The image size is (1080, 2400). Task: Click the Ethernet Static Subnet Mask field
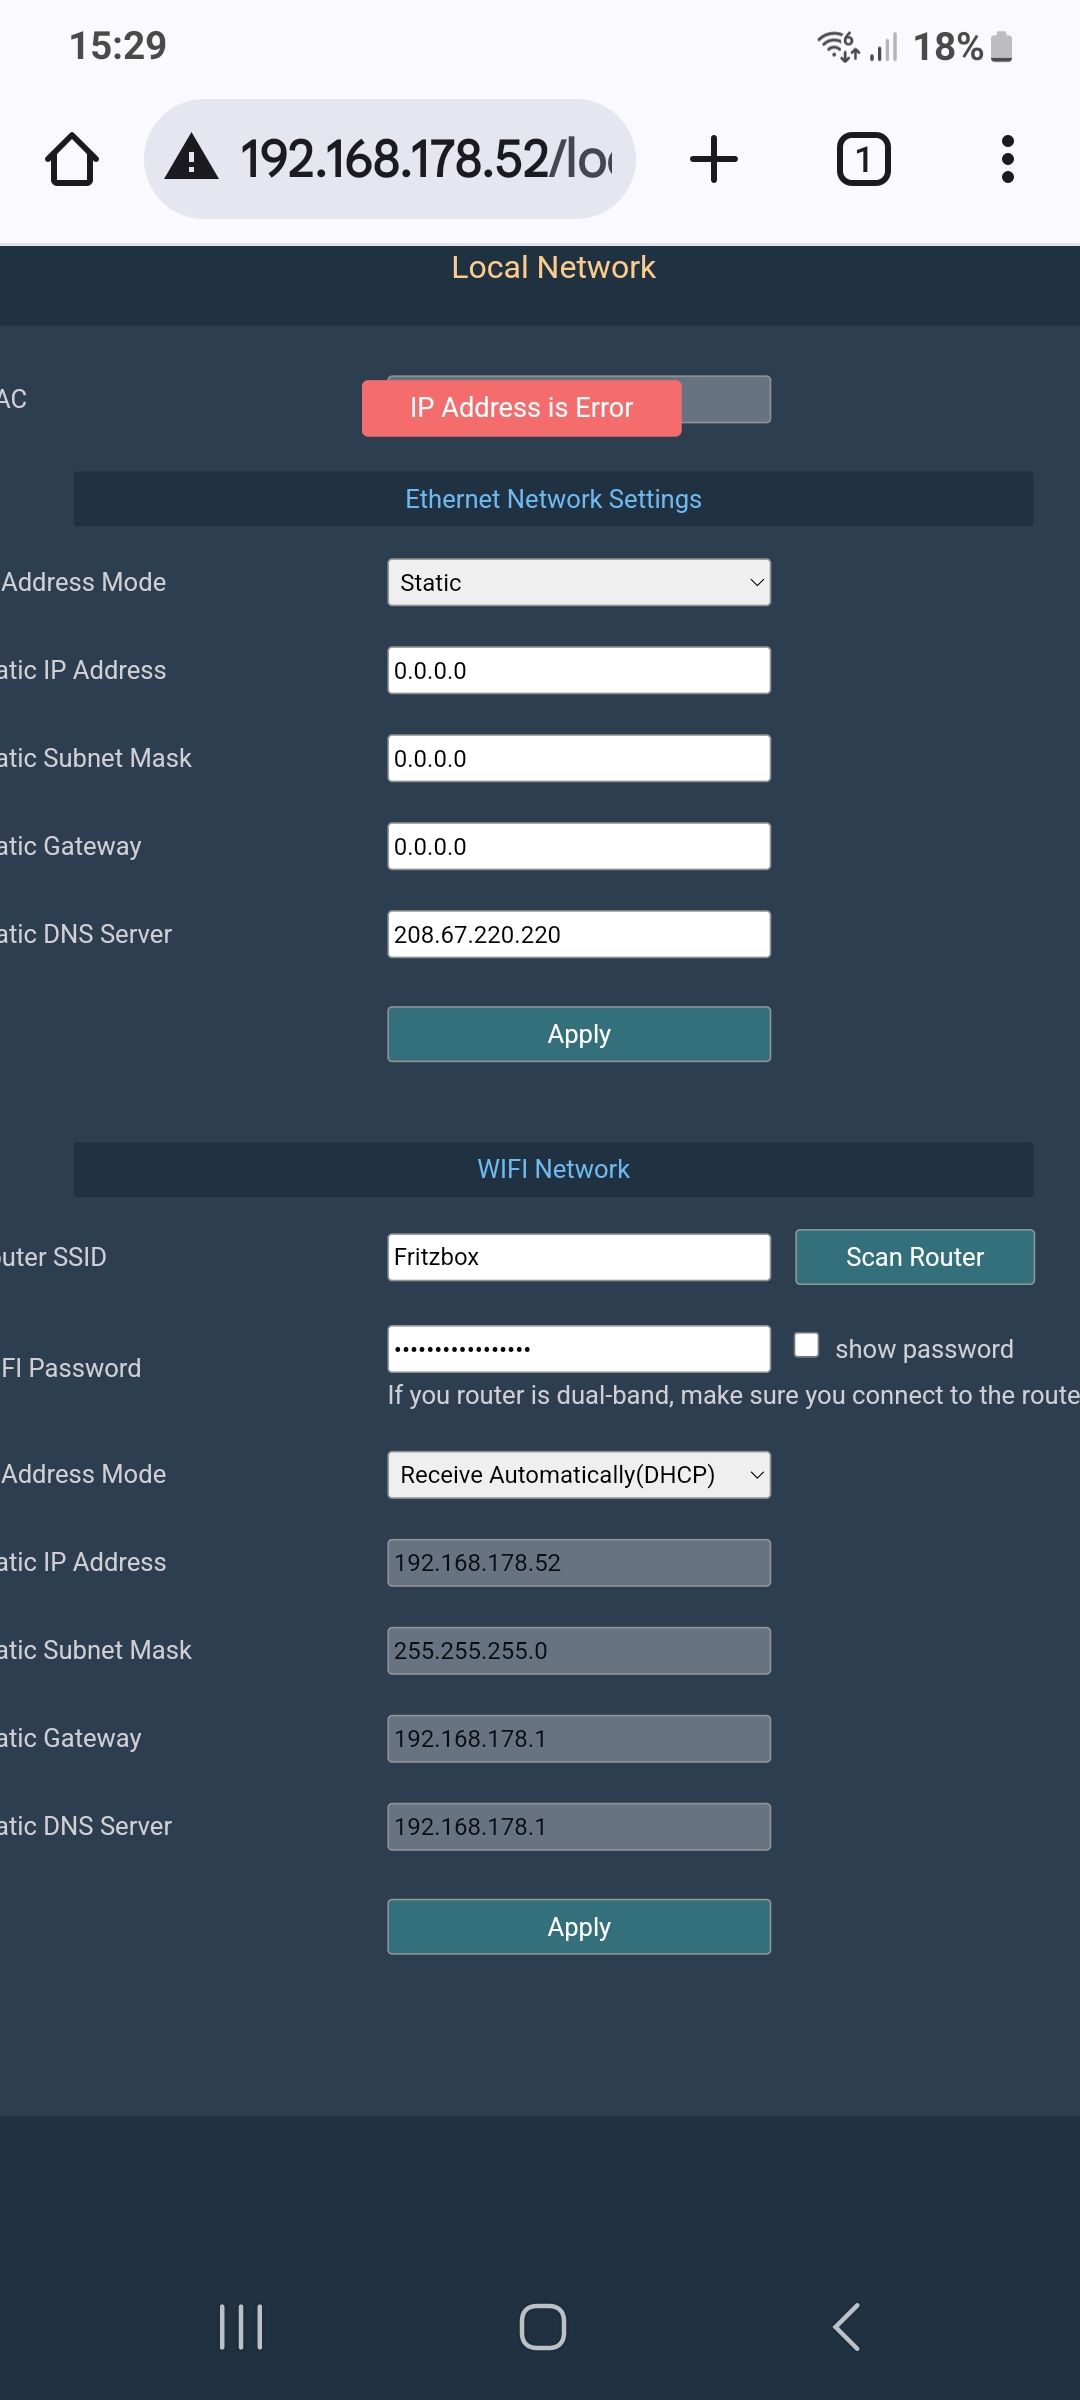pyautogui.click(x=579, y=758)
